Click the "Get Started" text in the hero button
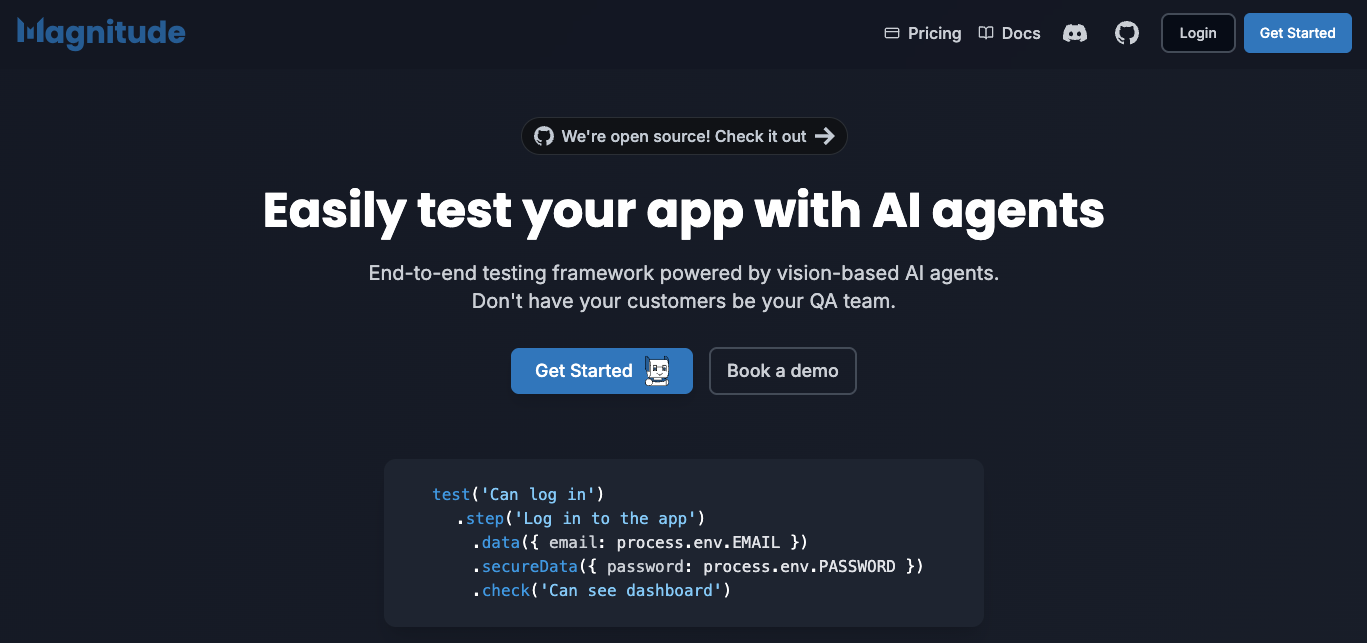Image resolution: width=1367 pixels, height=643 pixels. point(584,371)
